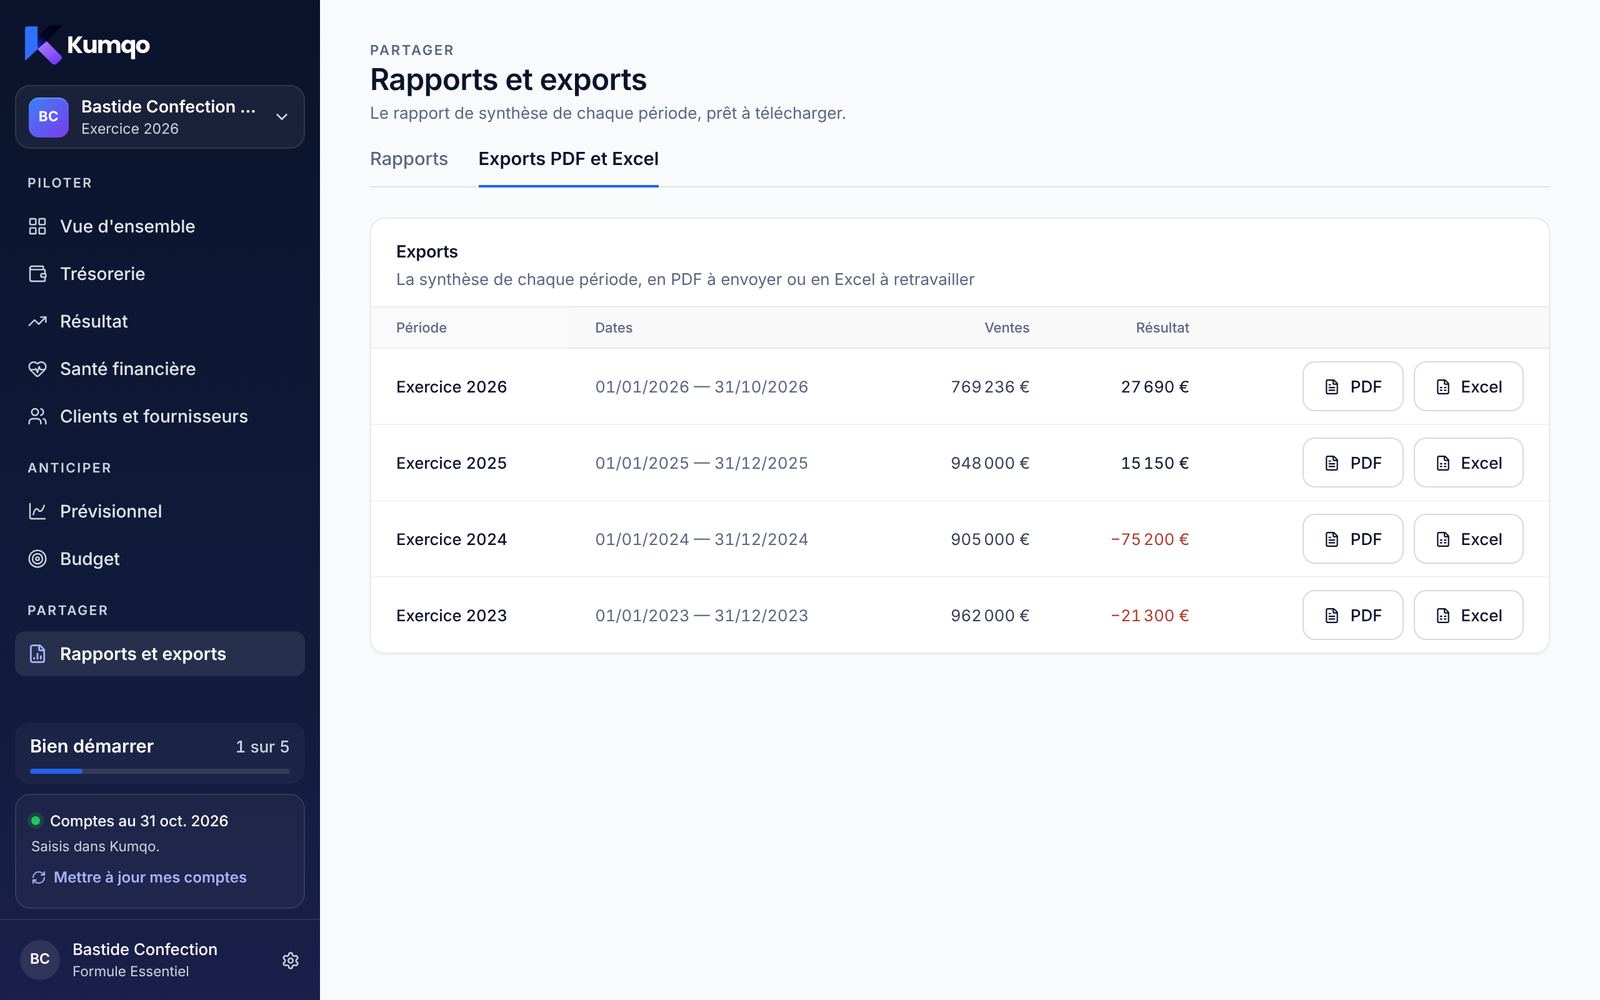The width and height of the screenshot is (1600, 1000).
Task: Click the Trésorerie wallet icon
Action: point(37,274)
